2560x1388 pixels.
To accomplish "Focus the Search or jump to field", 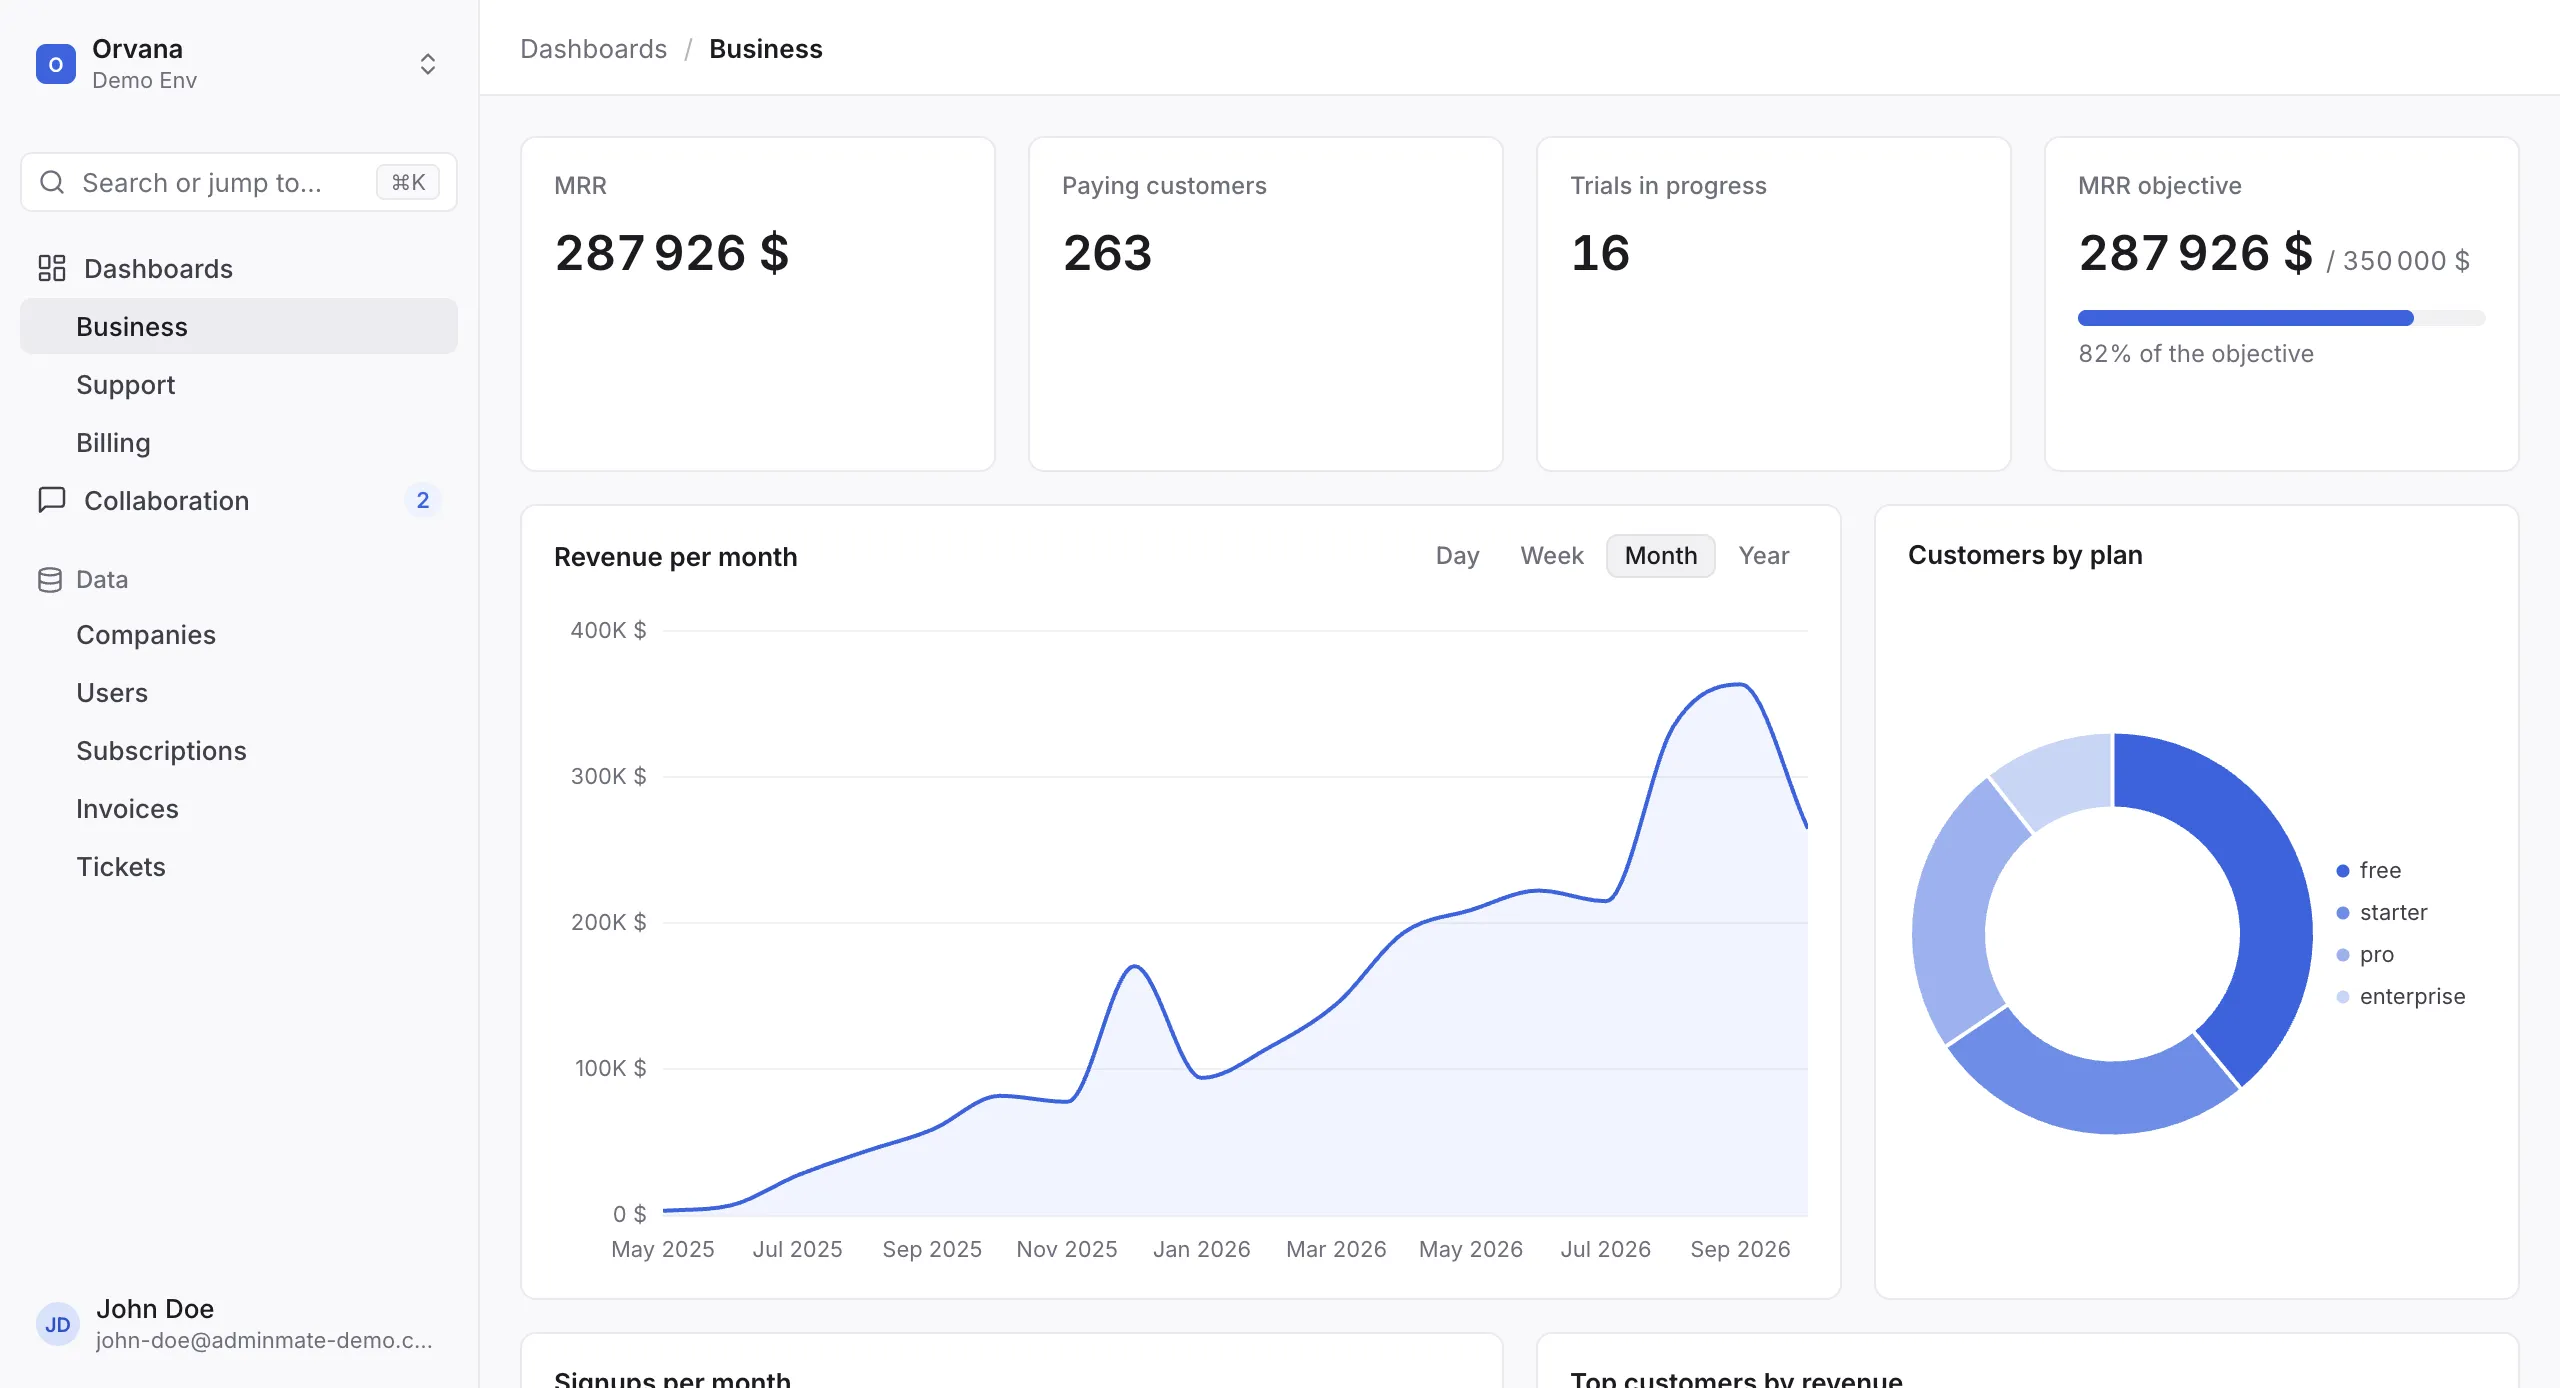I will pyautogui.click(x=239, y=182).
